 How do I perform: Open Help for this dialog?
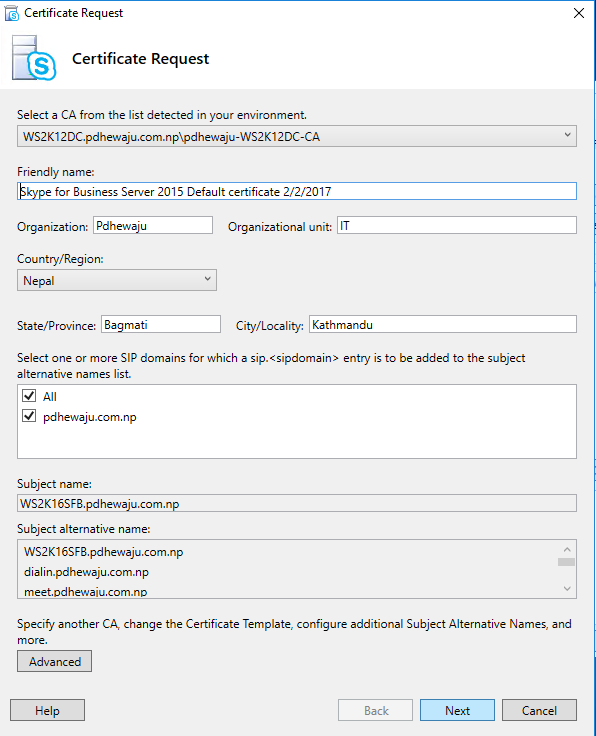47,710
